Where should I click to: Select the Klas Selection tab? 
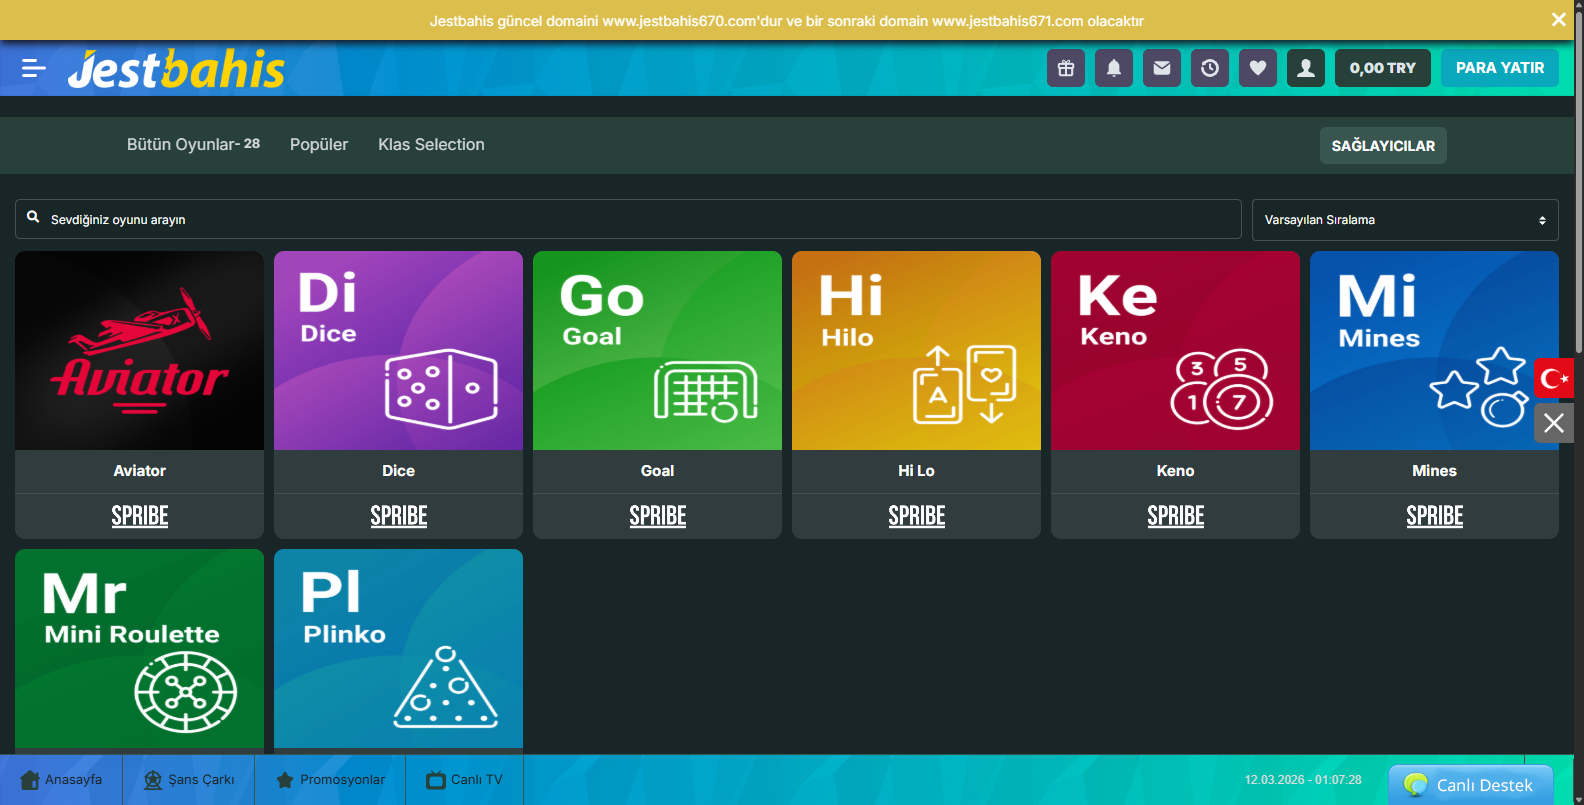431,145
